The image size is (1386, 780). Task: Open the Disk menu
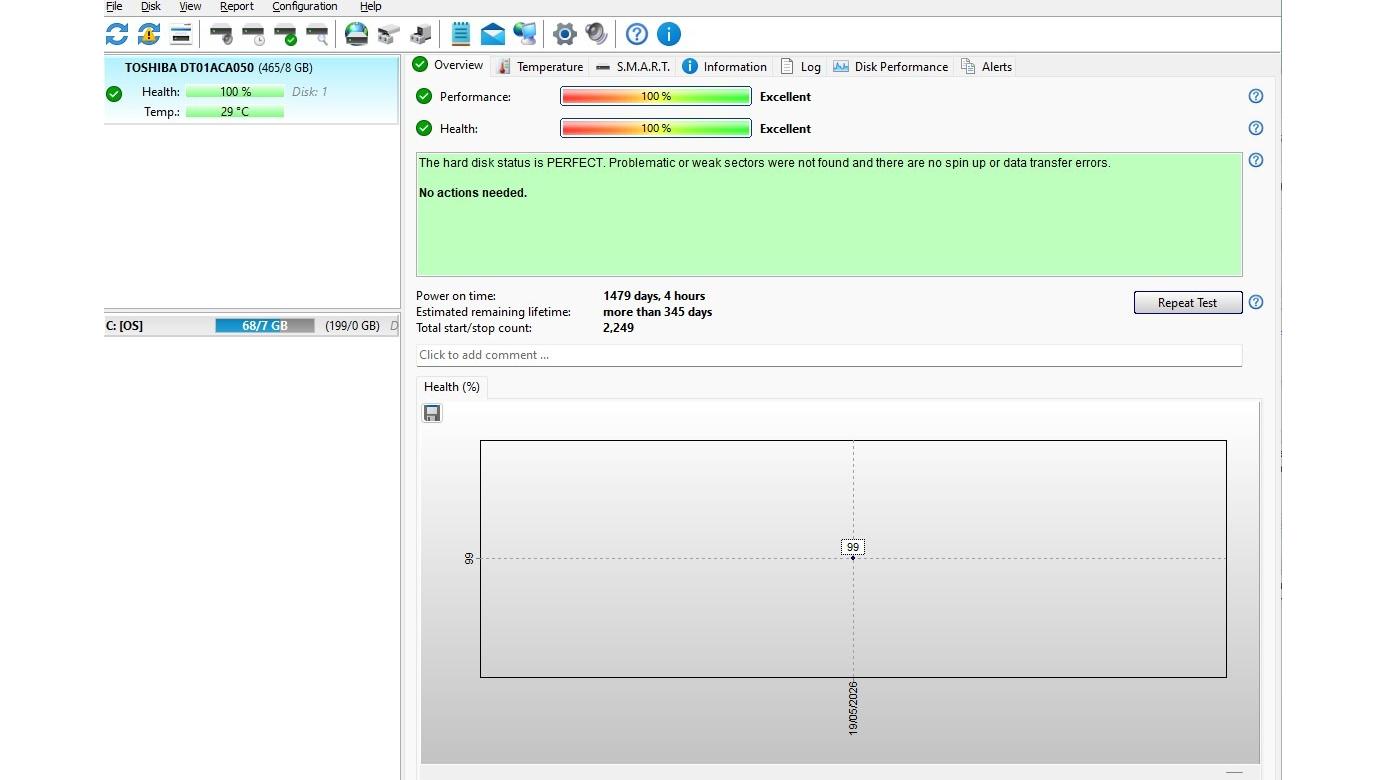(x=151, y=6)
